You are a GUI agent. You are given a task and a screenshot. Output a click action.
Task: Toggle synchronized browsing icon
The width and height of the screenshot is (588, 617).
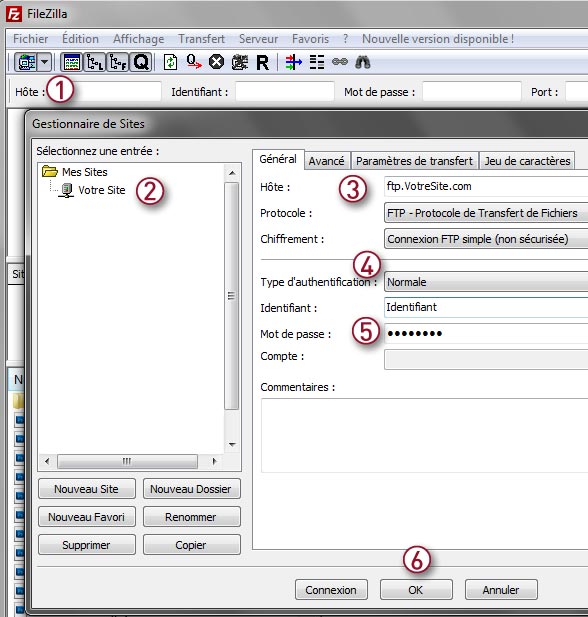pyautogui.click(x=340, y=62)
